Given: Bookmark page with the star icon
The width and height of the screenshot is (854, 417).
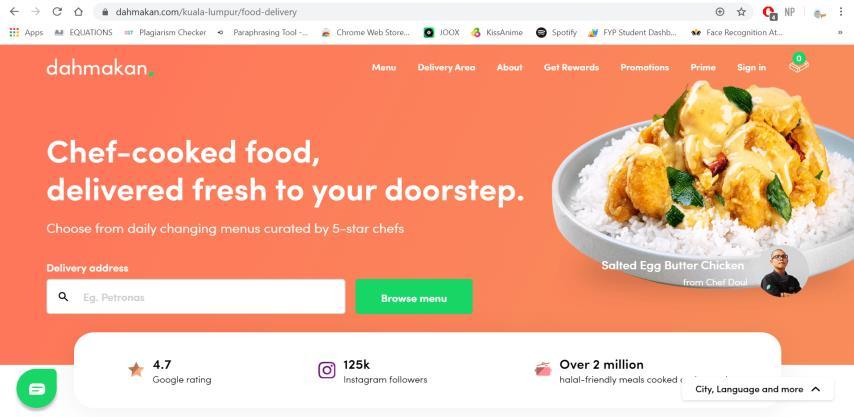Looking at the screenshot, I should [741, 11].
